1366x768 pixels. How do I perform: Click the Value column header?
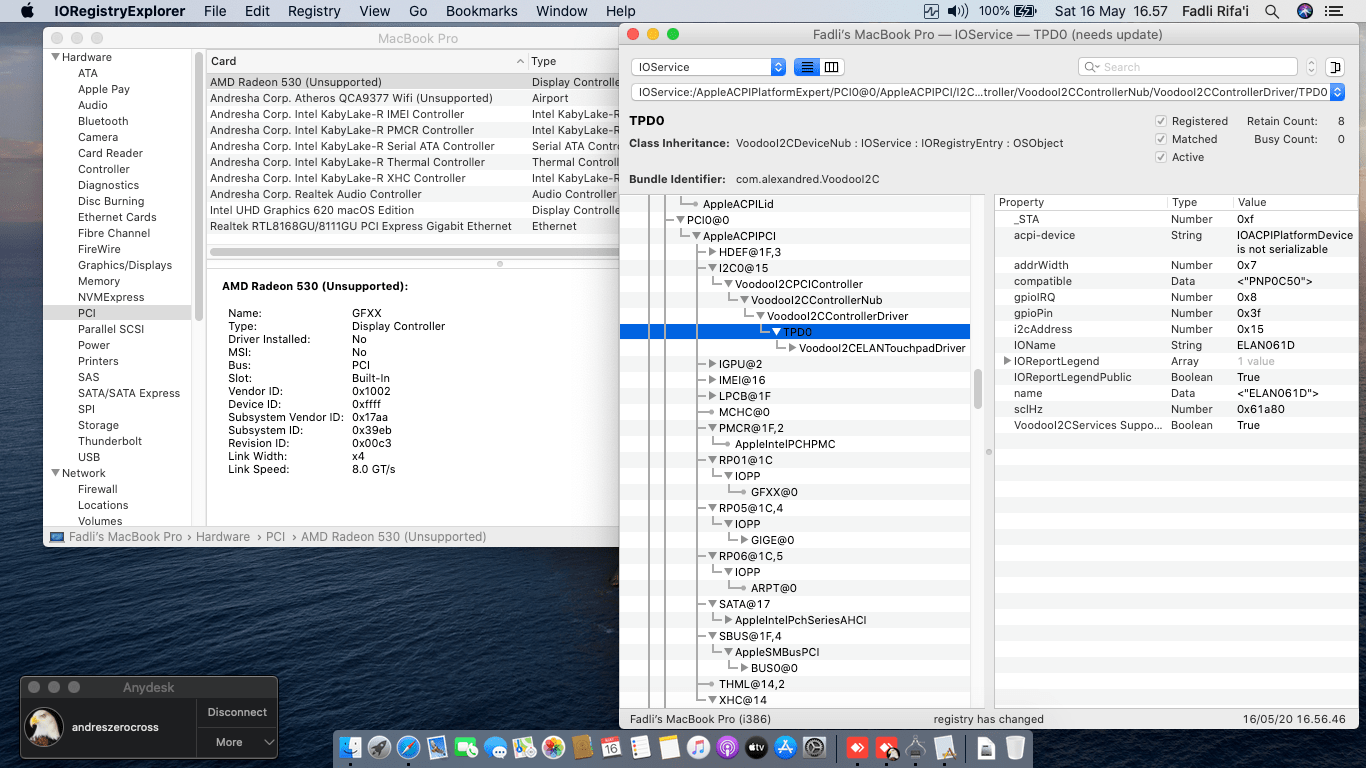(x=1294, y=202)
